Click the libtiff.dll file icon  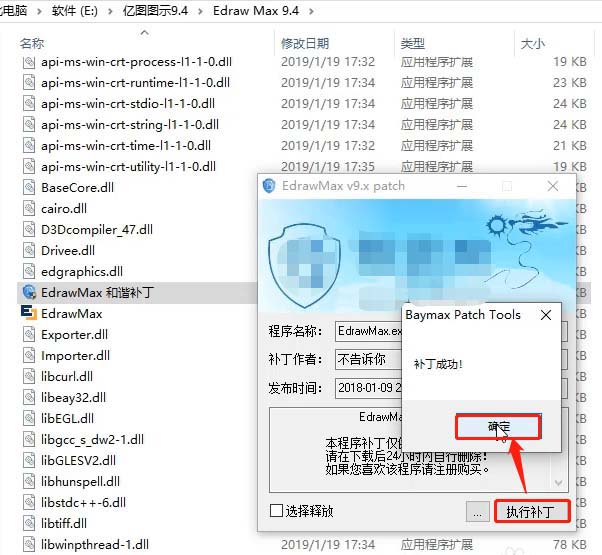[x=29, y=523]
